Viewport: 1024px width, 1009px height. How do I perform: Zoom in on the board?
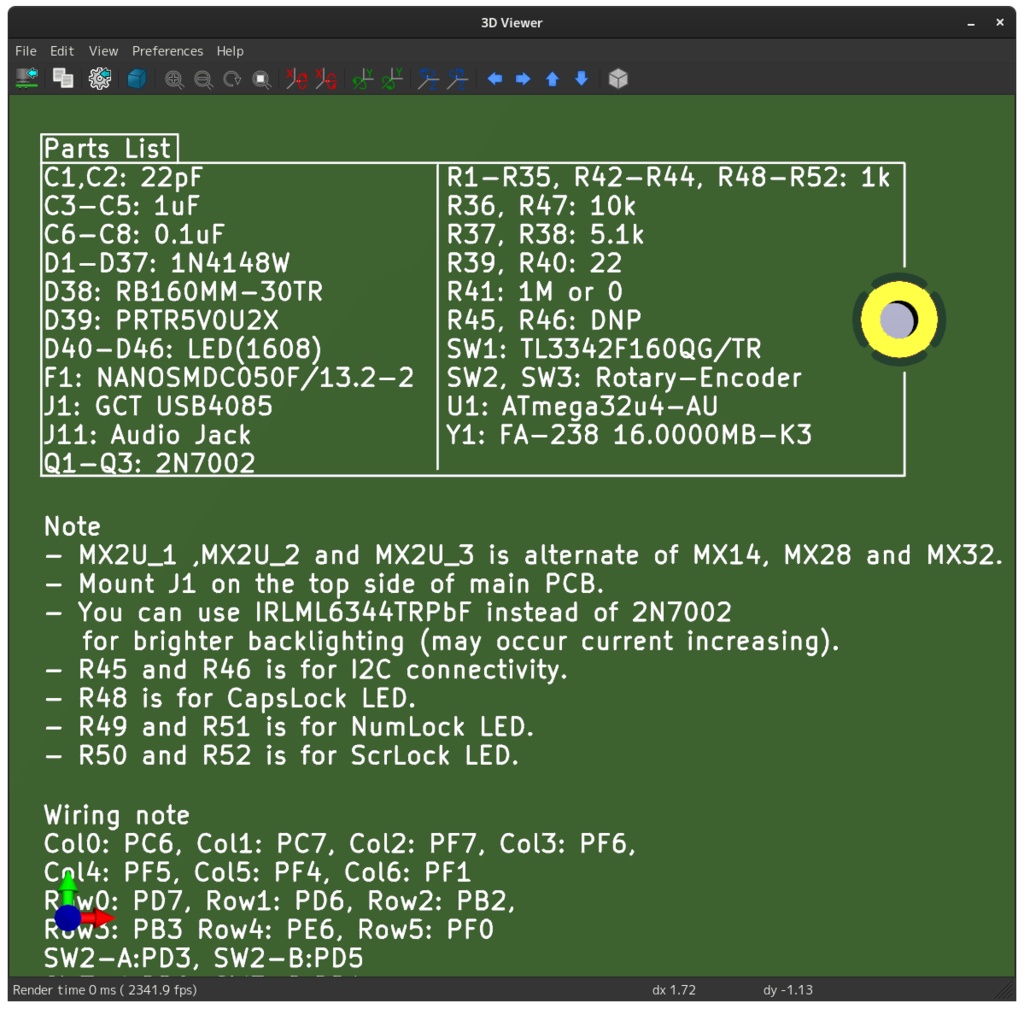click(x=174, y=79)
